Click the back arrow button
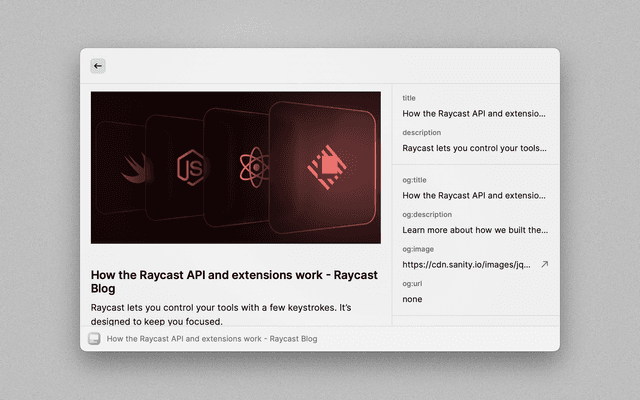Viewport: 640px width, 400px height. click(x=98, y=66)
